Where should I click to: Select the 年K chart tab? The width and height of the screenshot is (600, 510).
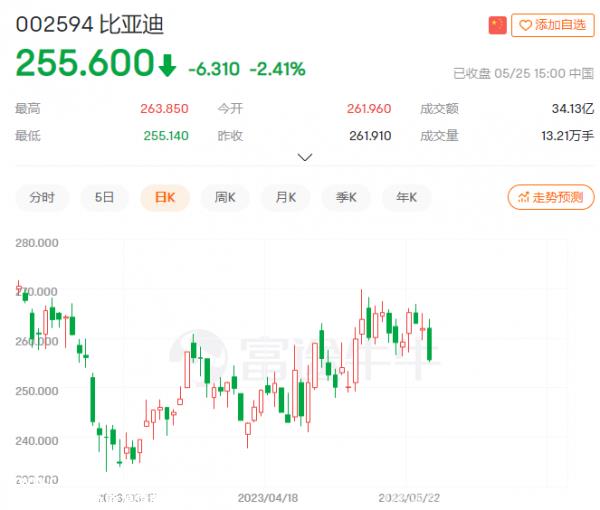pos(406,197)
